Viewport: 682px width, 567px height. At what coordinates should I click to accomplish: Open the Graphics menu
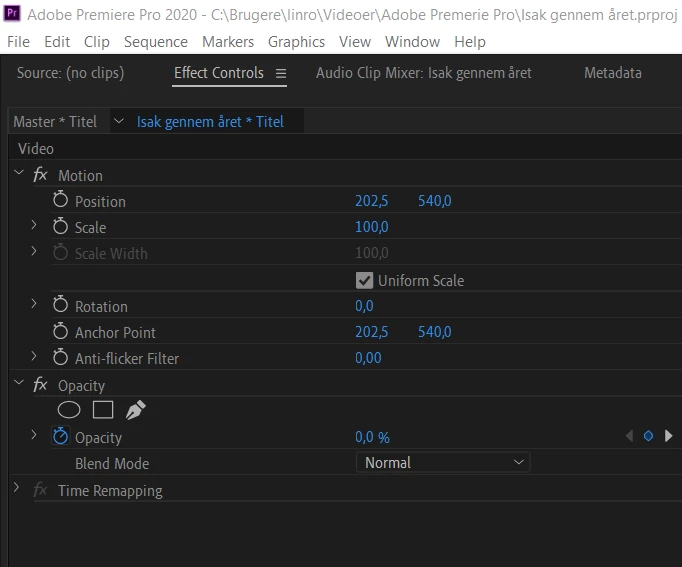pos(296,42)
